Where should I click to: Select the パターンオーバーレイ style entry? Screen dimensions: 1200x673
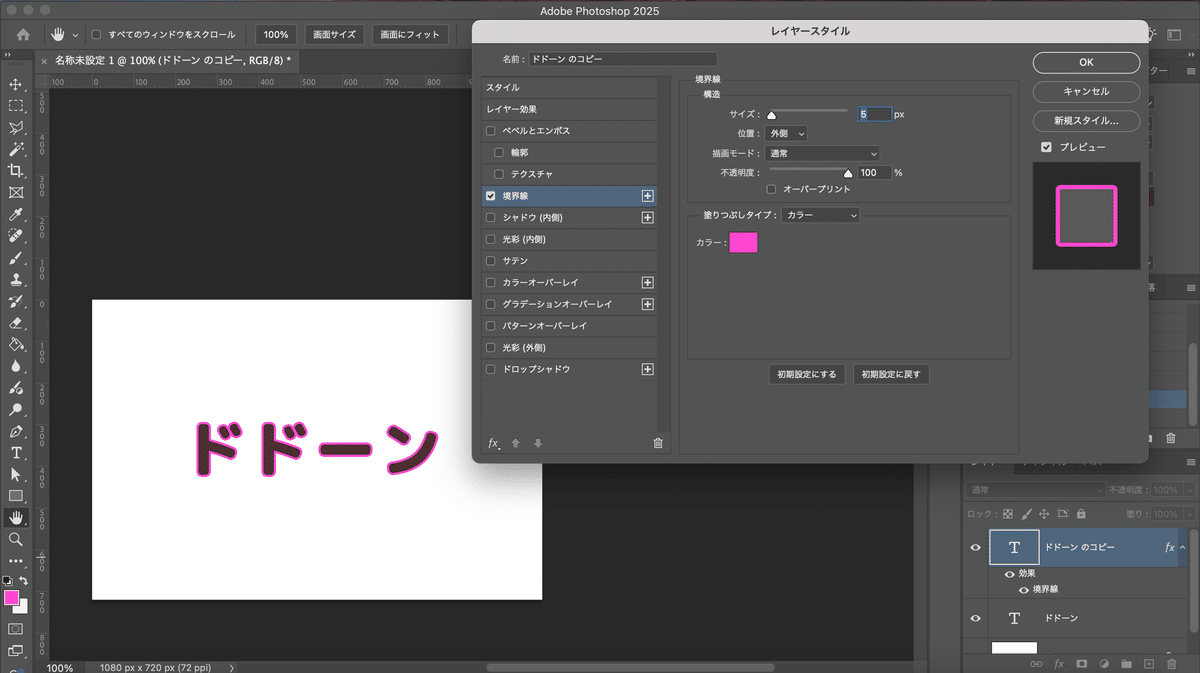click(x=569, y=326)
